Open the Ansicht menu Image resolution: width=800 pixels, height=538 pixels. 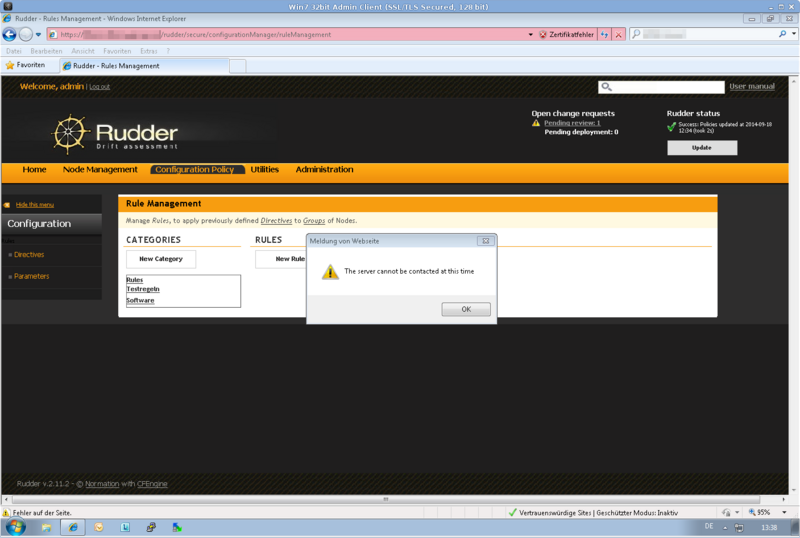[83, 51]
